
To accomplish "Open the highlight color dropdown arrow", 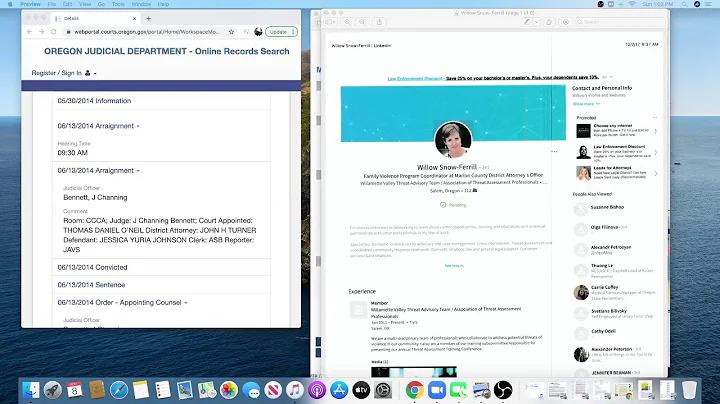I will coord(536,22).
